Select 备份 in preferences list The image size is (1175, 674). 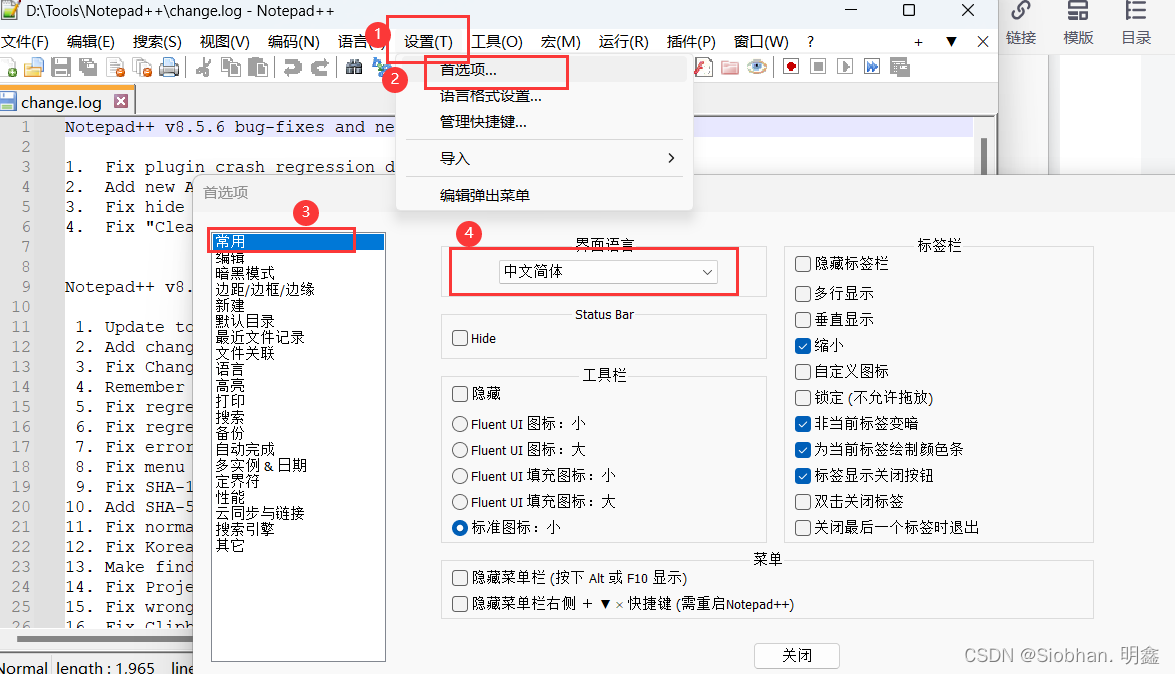[x=229, y=433]
